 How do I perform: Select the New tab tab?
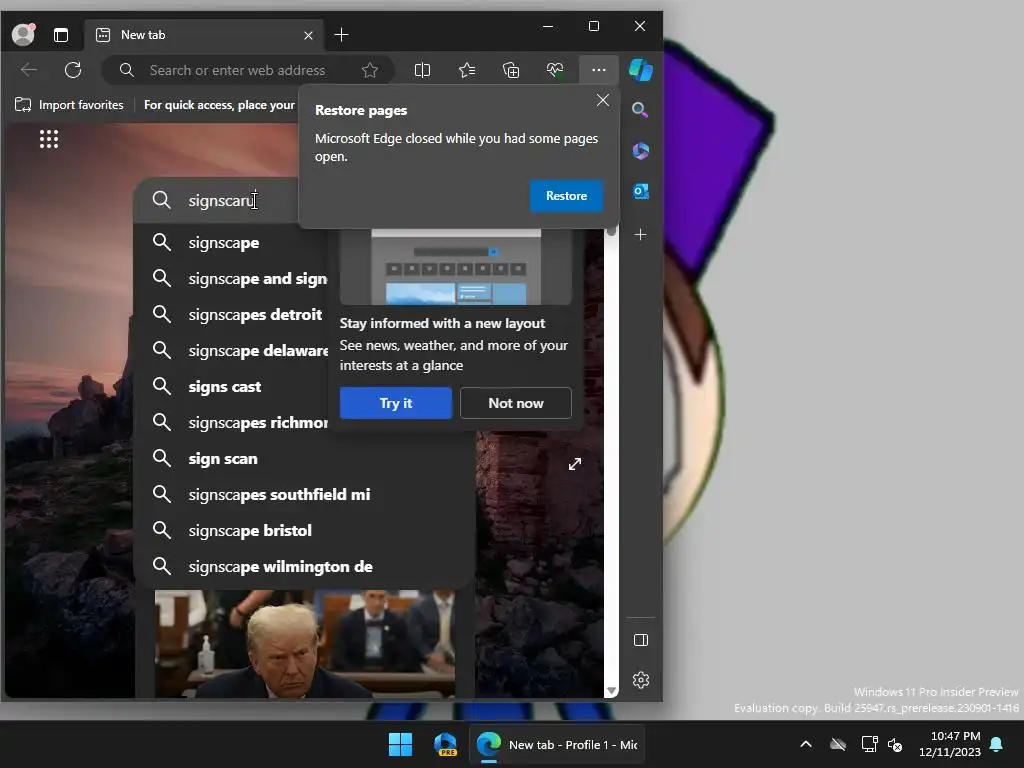click(x=204, y=35)
